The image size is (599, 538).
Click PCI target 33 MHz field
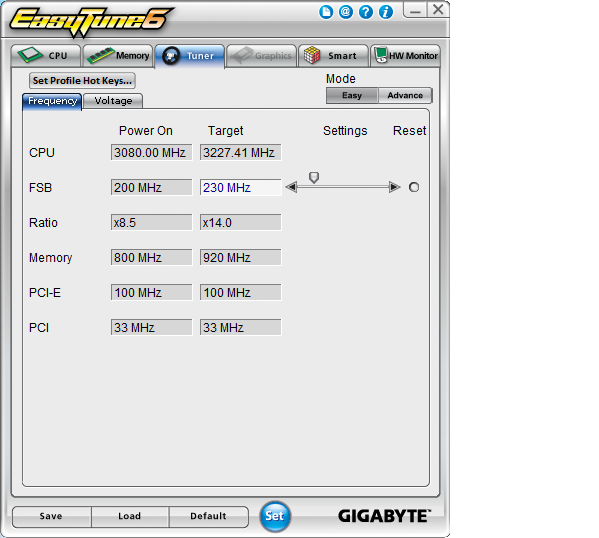[241, 327]
